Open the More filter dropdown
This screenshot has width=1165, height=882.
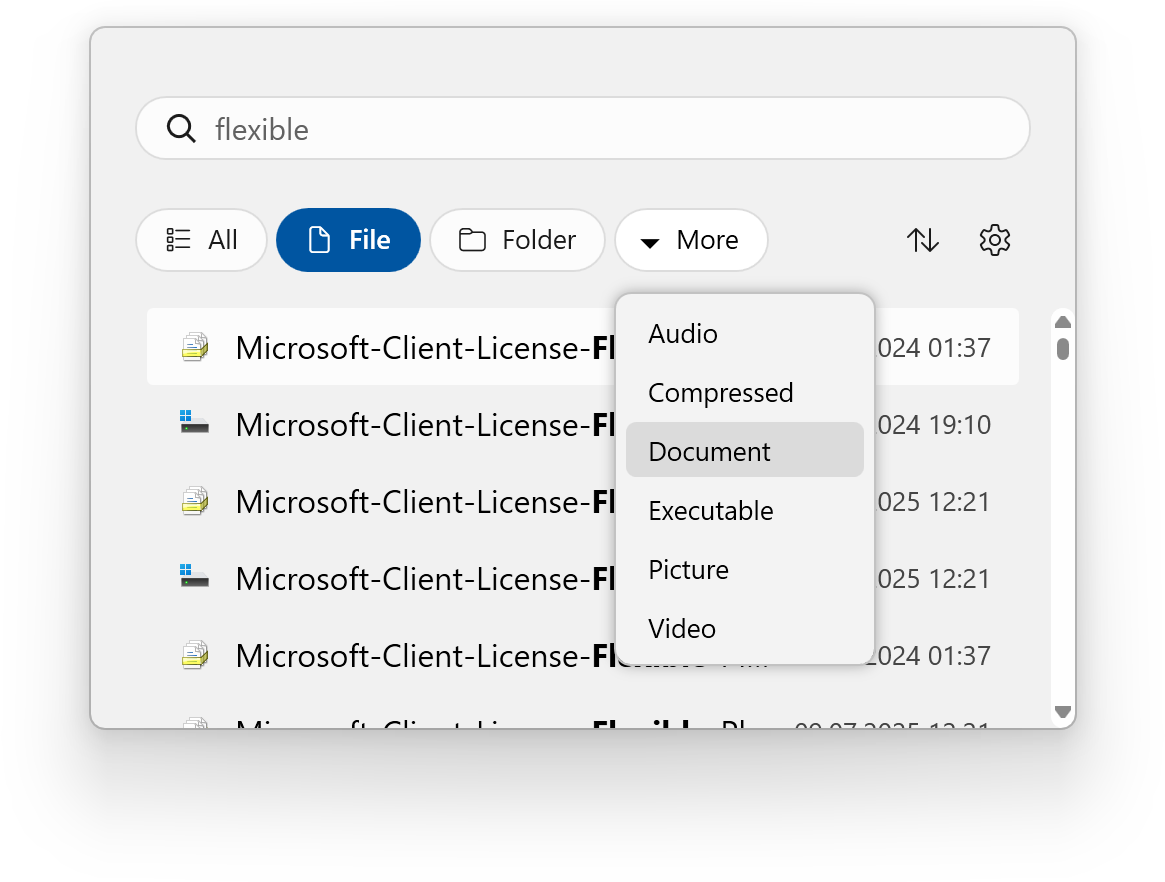pos(691,239)
